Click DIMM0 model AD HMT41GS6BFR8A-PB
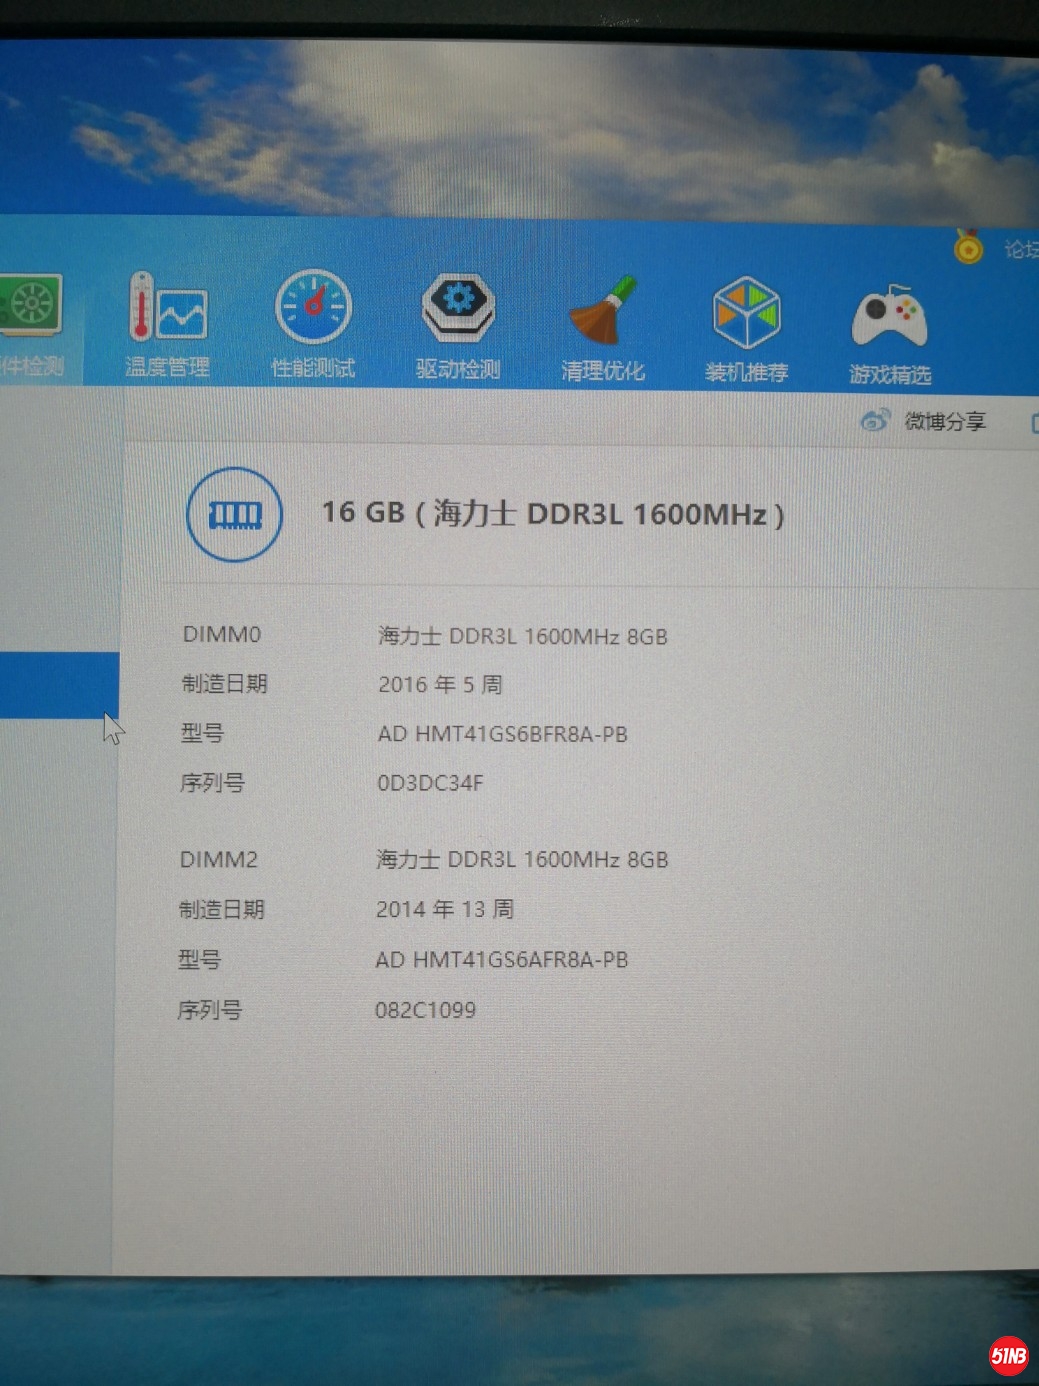 (x=502, y=734)
